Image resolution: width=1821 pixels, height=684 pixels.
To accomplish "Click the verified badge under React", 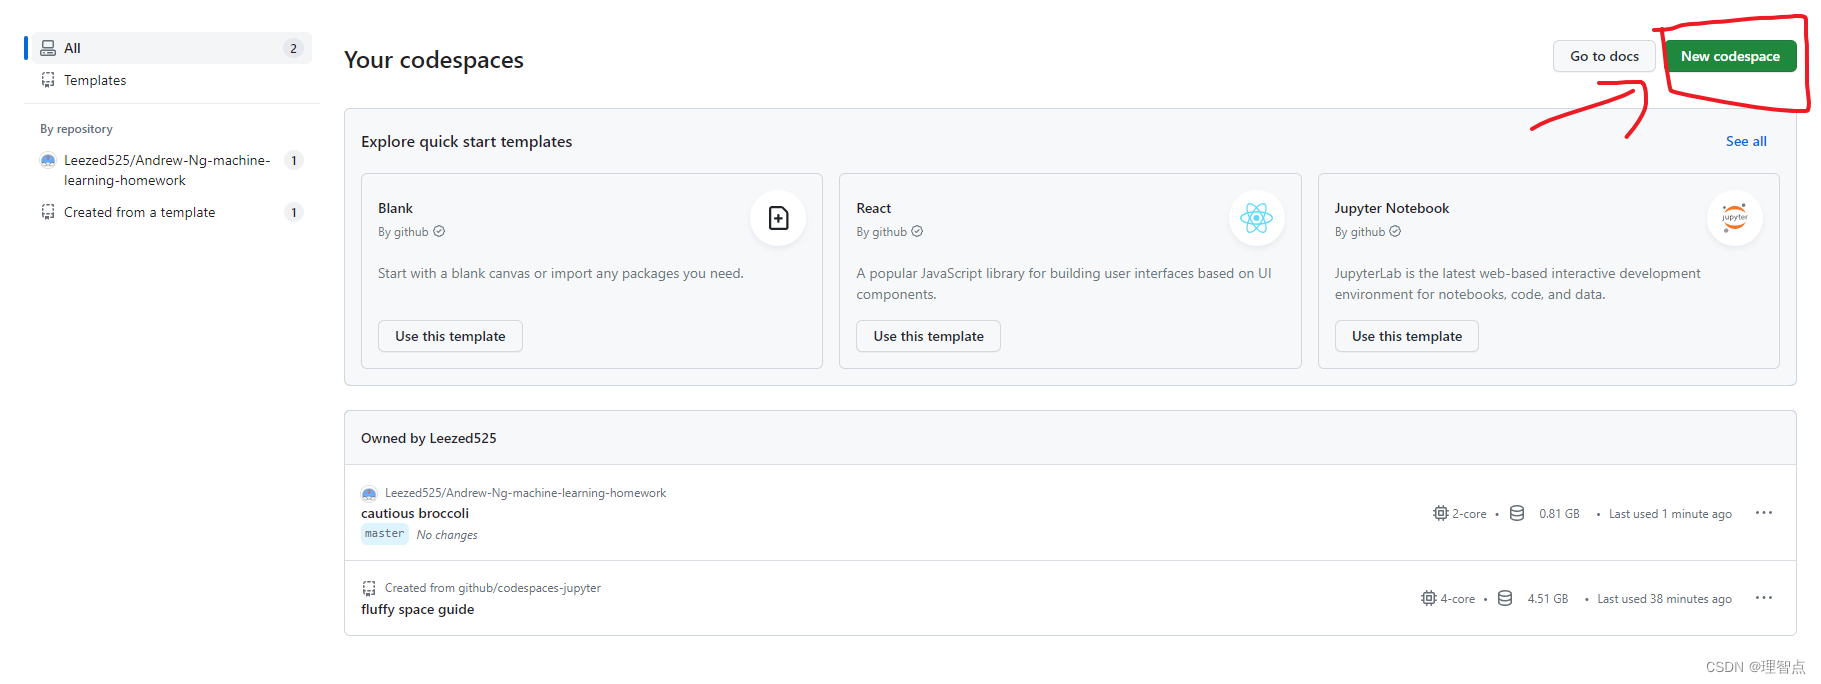I will tap(917, 231).
